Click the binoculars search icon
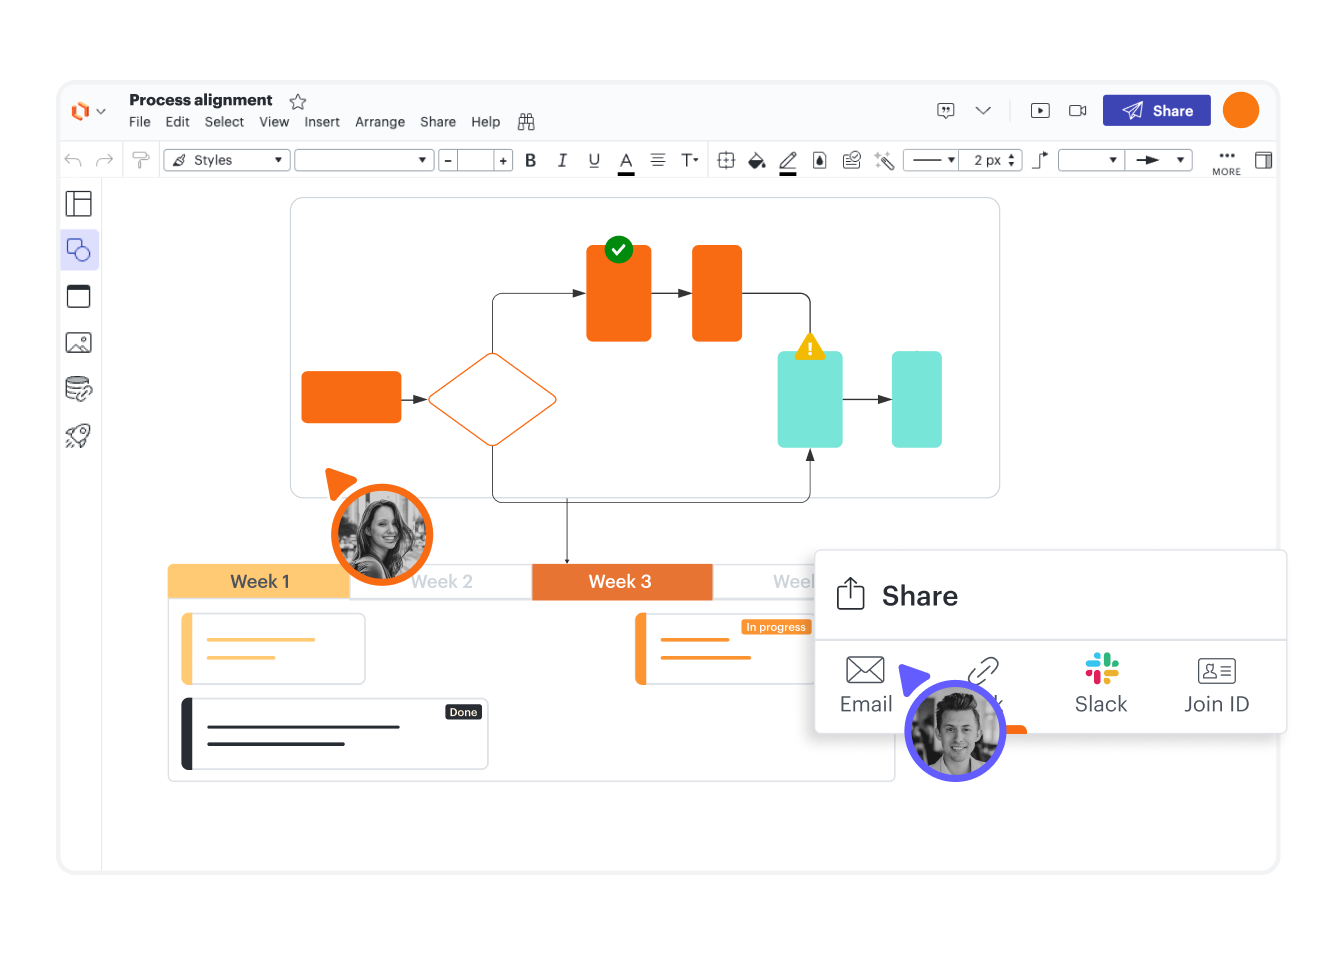 526,122
